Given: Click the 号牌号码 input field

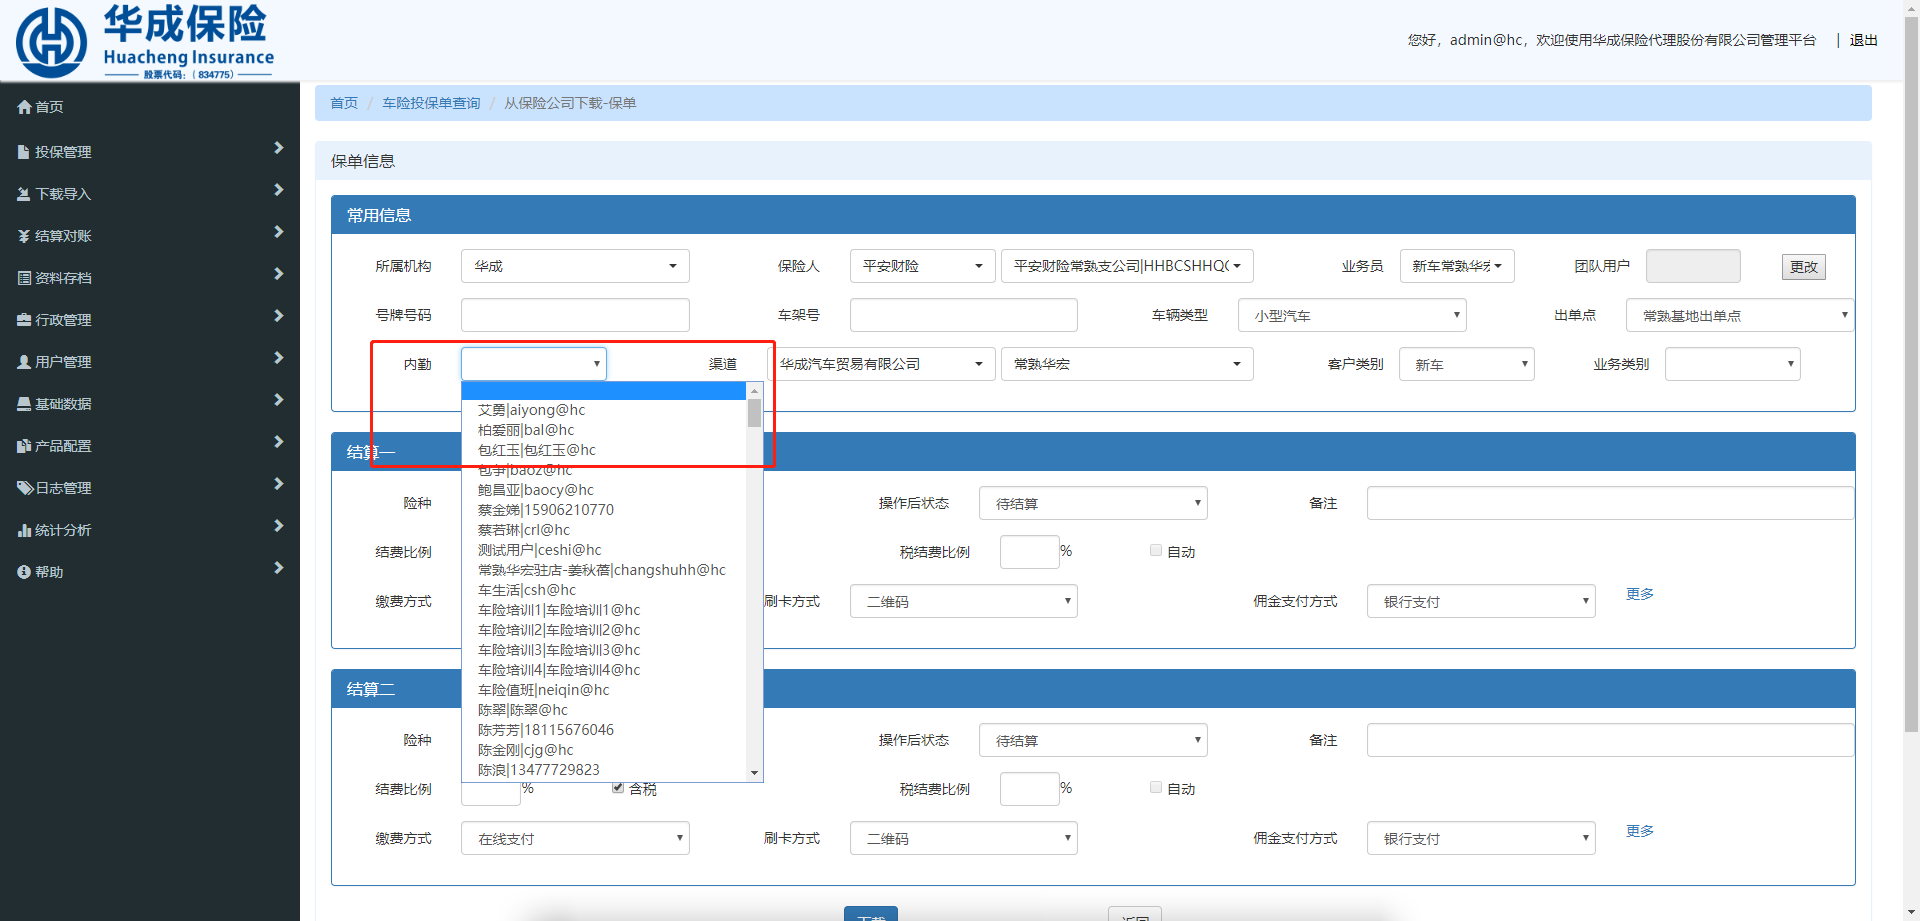Looking at the screenshot, I should tap(575, 315).
